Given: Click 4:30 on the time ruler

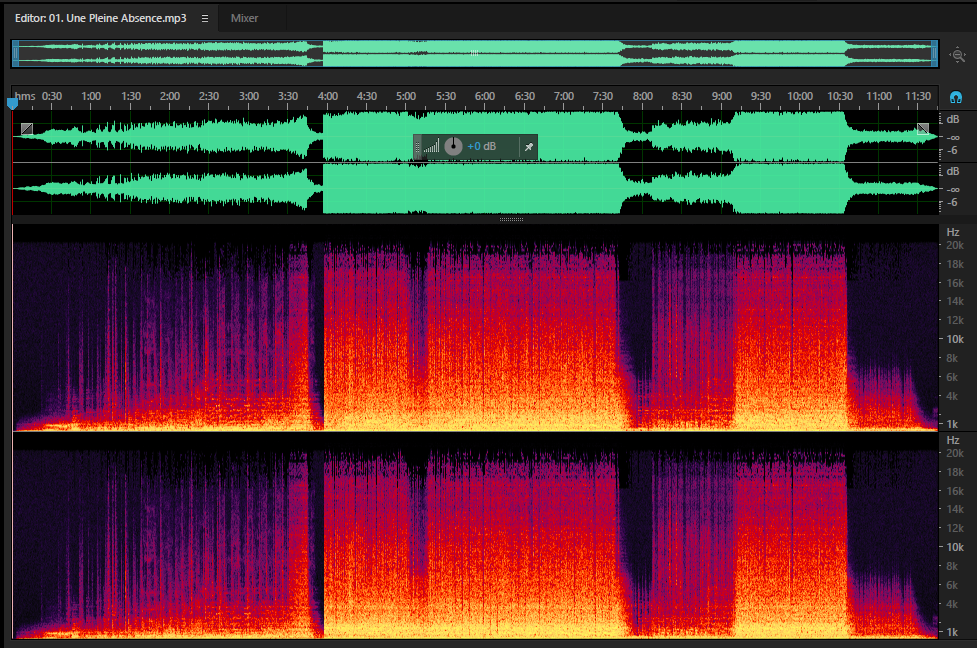Looking at the screenshot, I should 366,96.
